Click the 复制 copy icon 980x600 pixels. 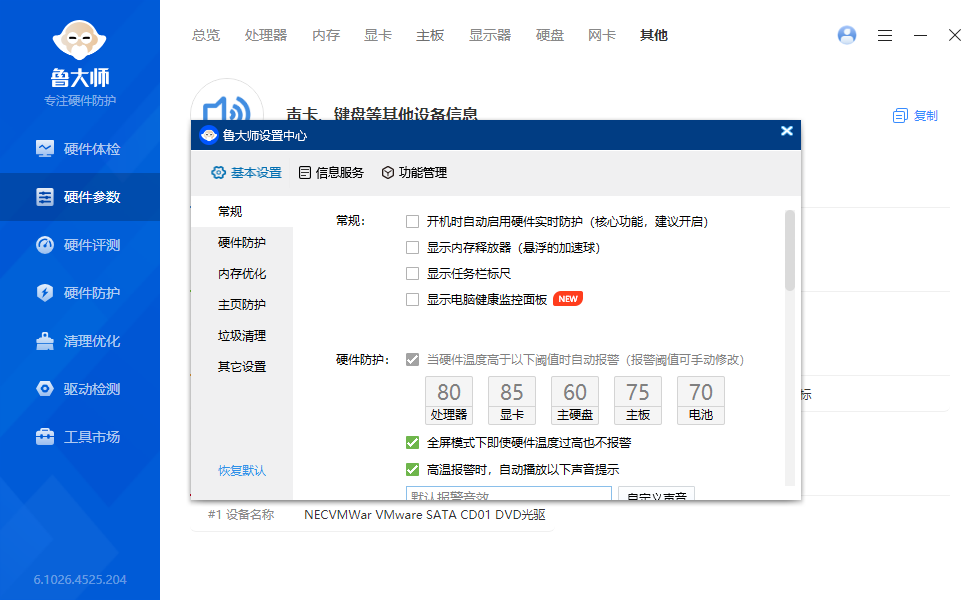(898, 116)
